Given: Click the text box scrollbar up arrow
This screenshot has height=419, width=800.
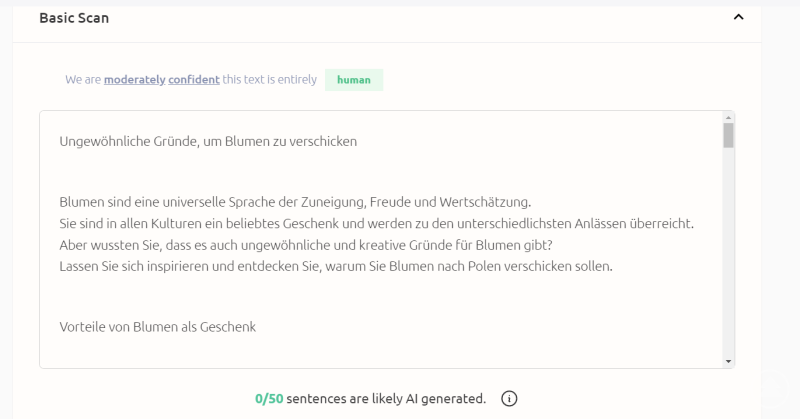Looking at the screenshot, I should (728, 118).
